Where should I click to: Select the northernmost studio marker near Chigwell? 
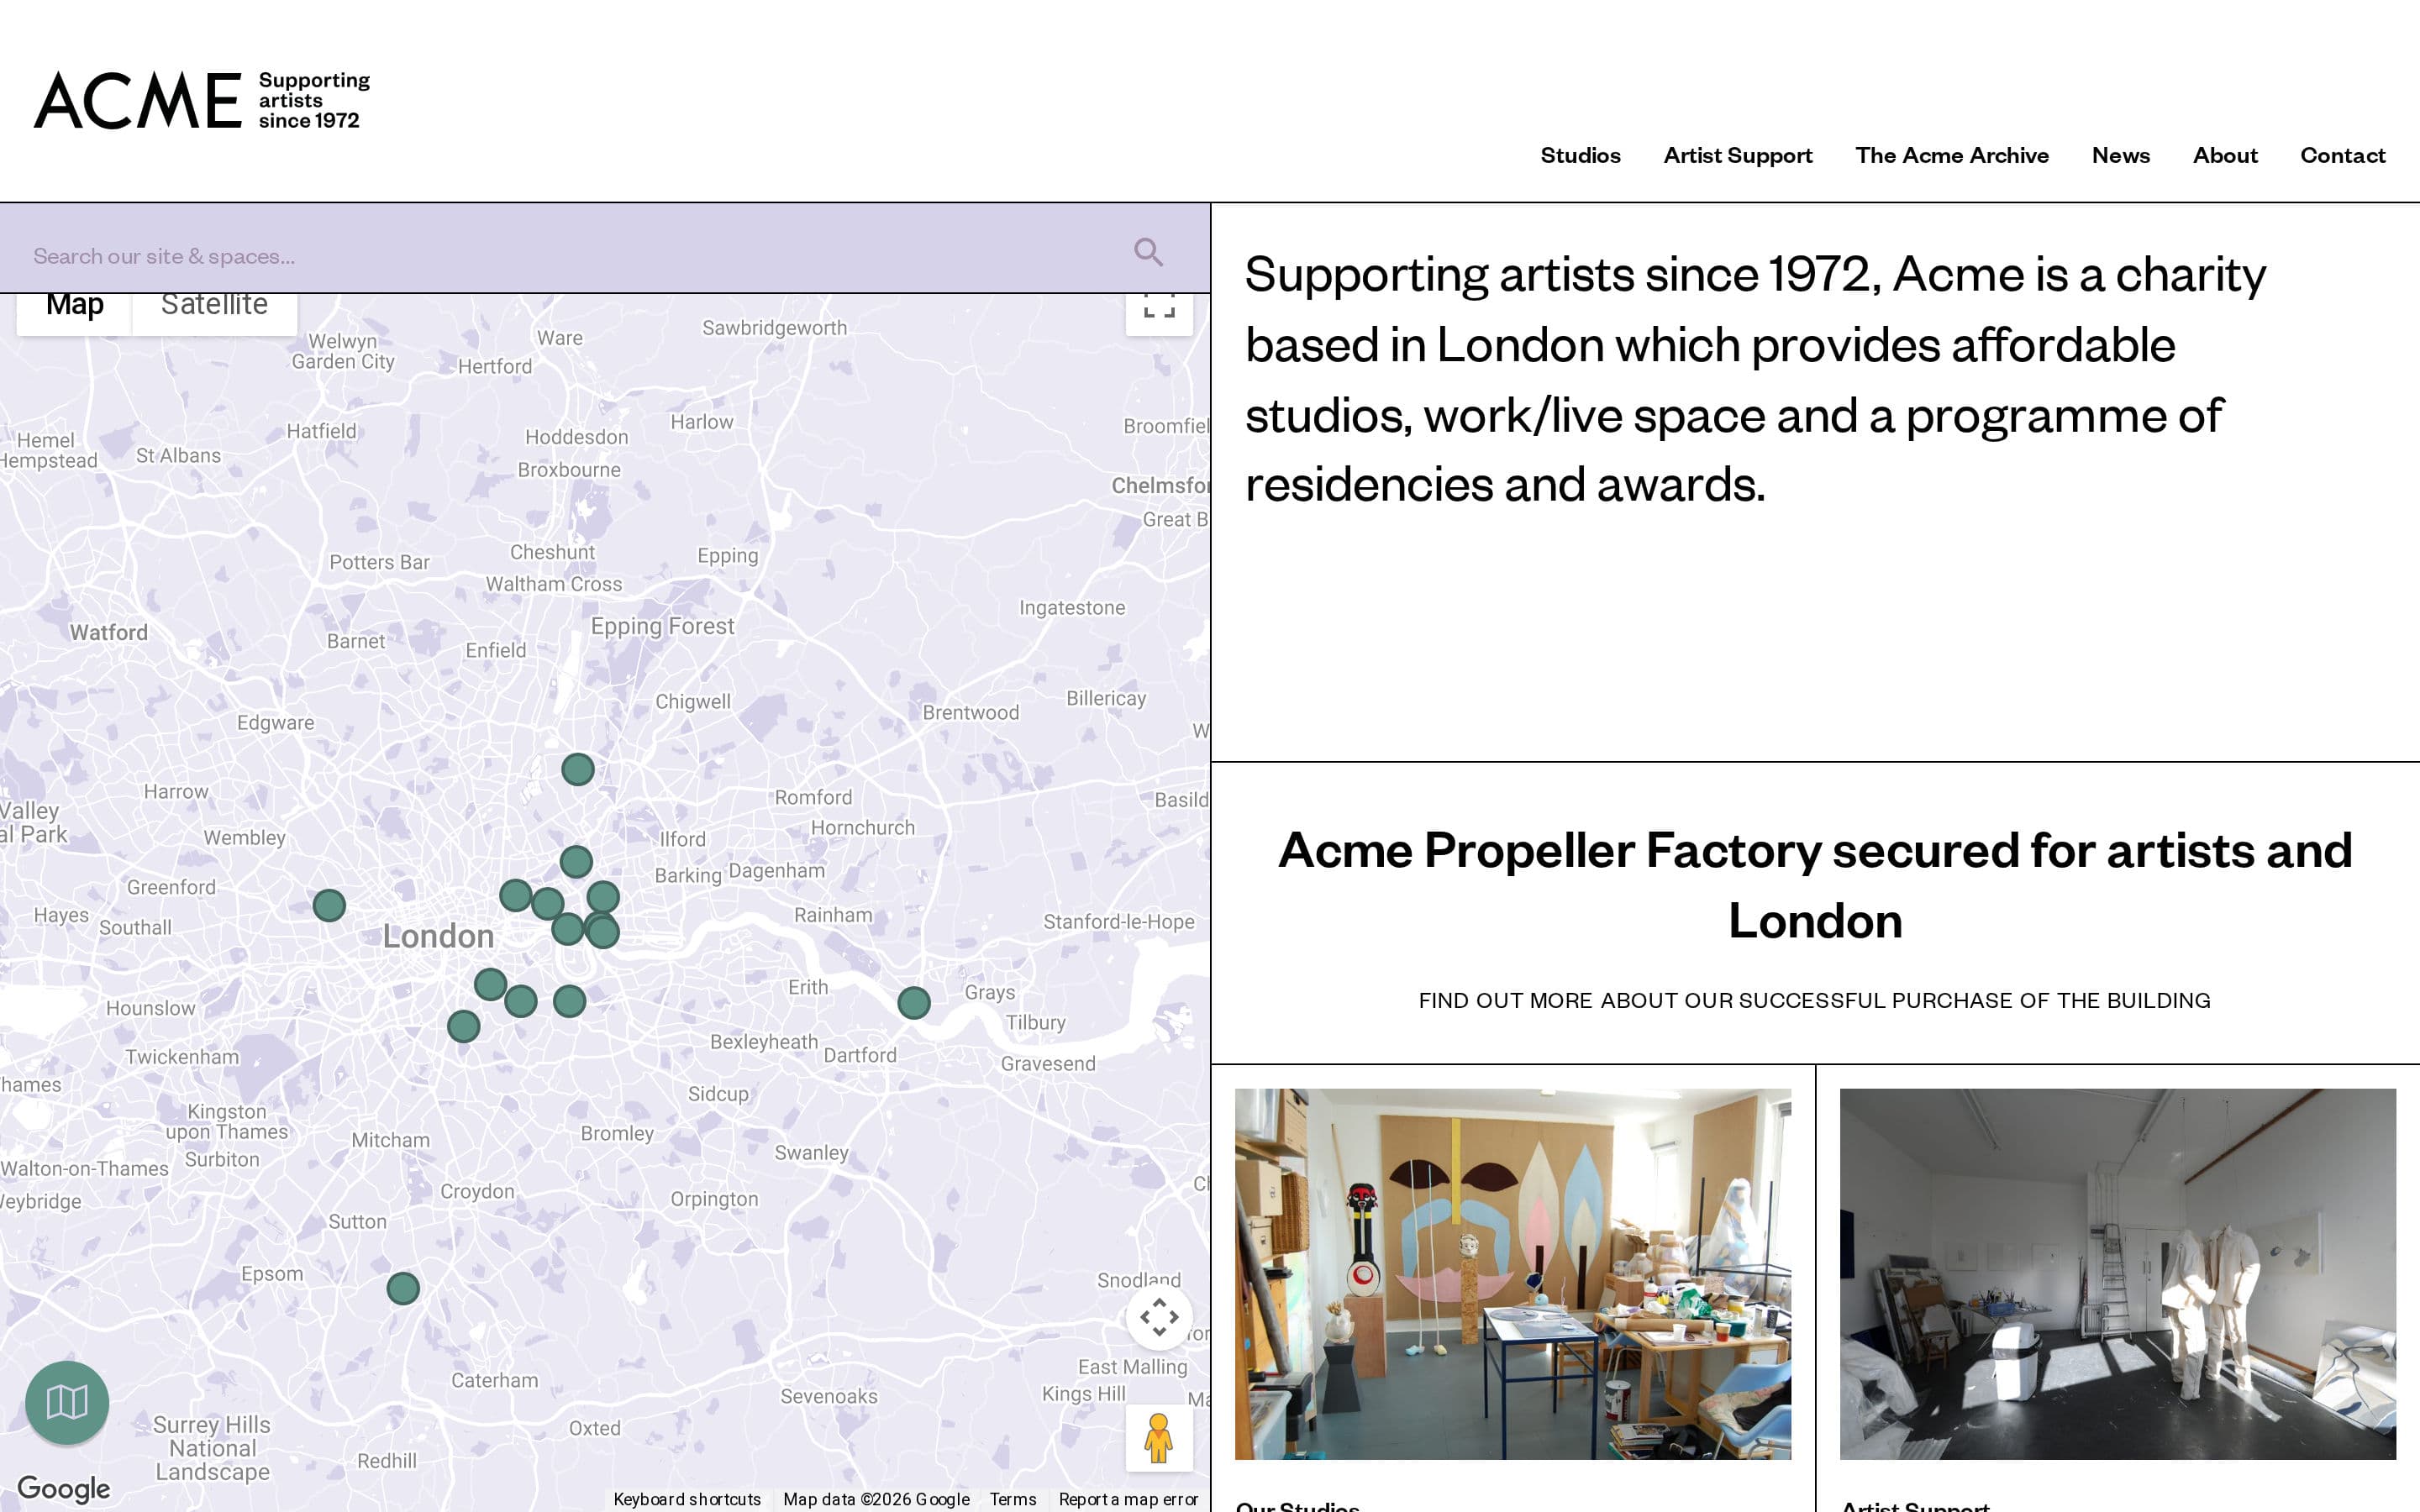578,769
